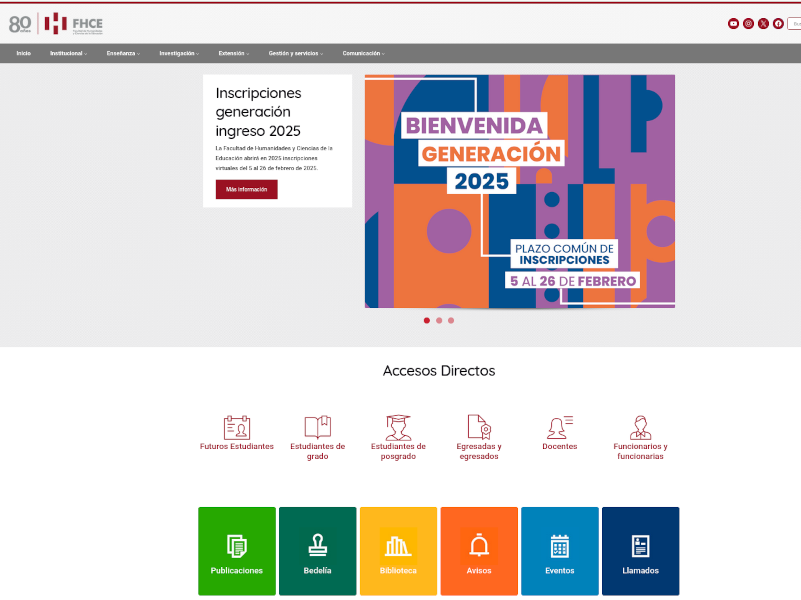Go to Inicio in navigation bar
Viewport: 801px width, 600px height.
point(23,53)
